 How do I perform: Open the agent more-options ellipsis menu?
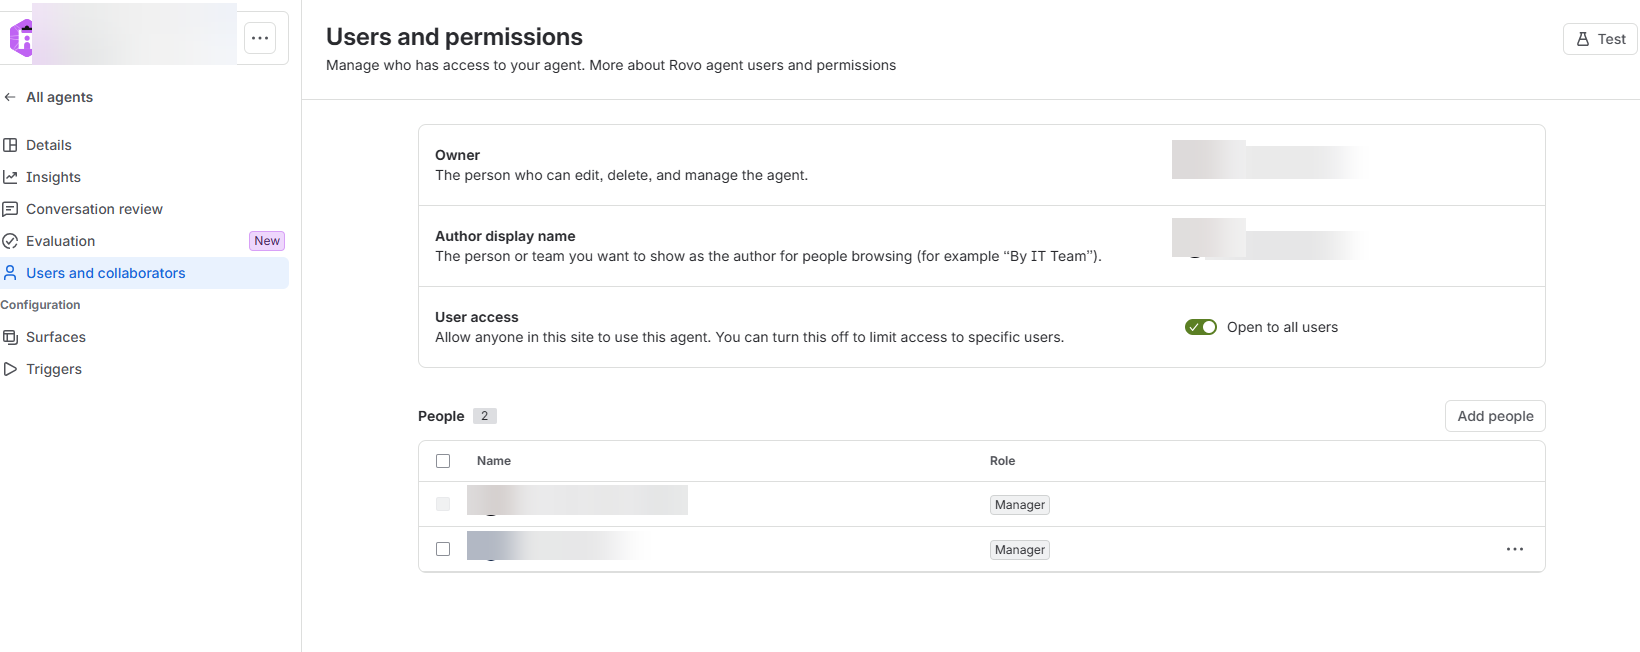click(260, 38)
